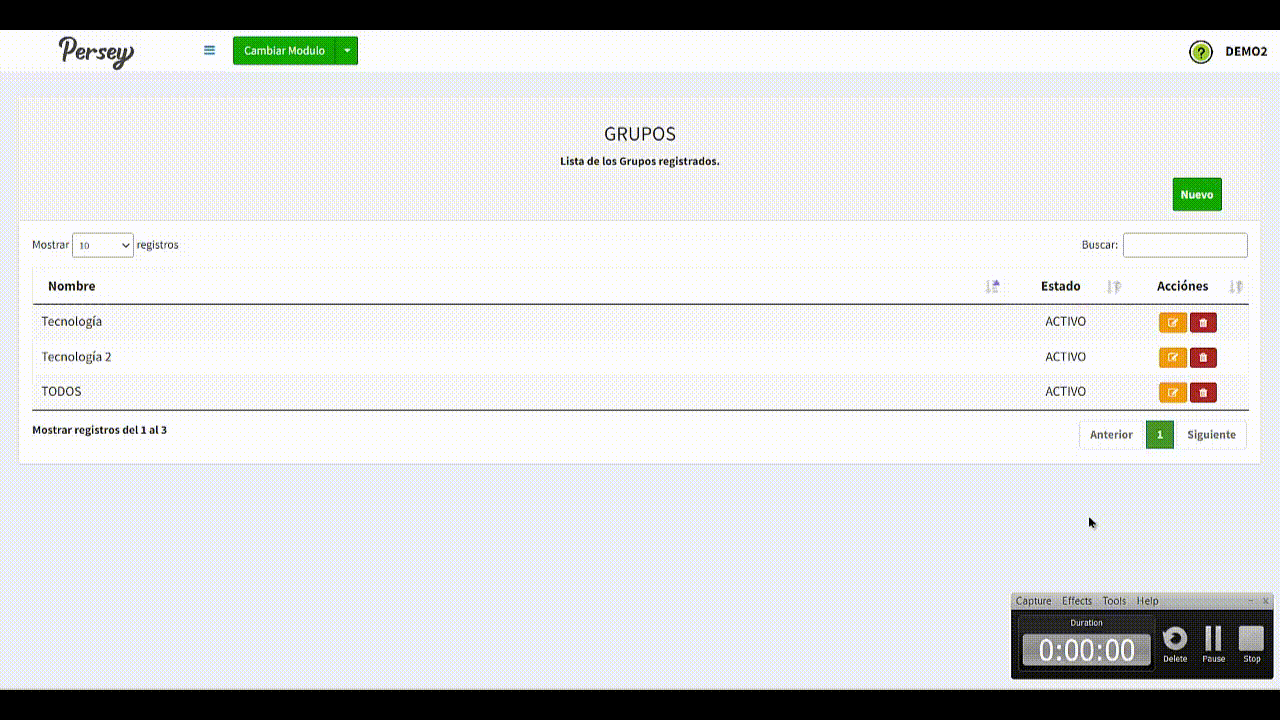The image size is (1280, 720).
Task: Click the Cambiar Modulo button
Action: (284, 51)
